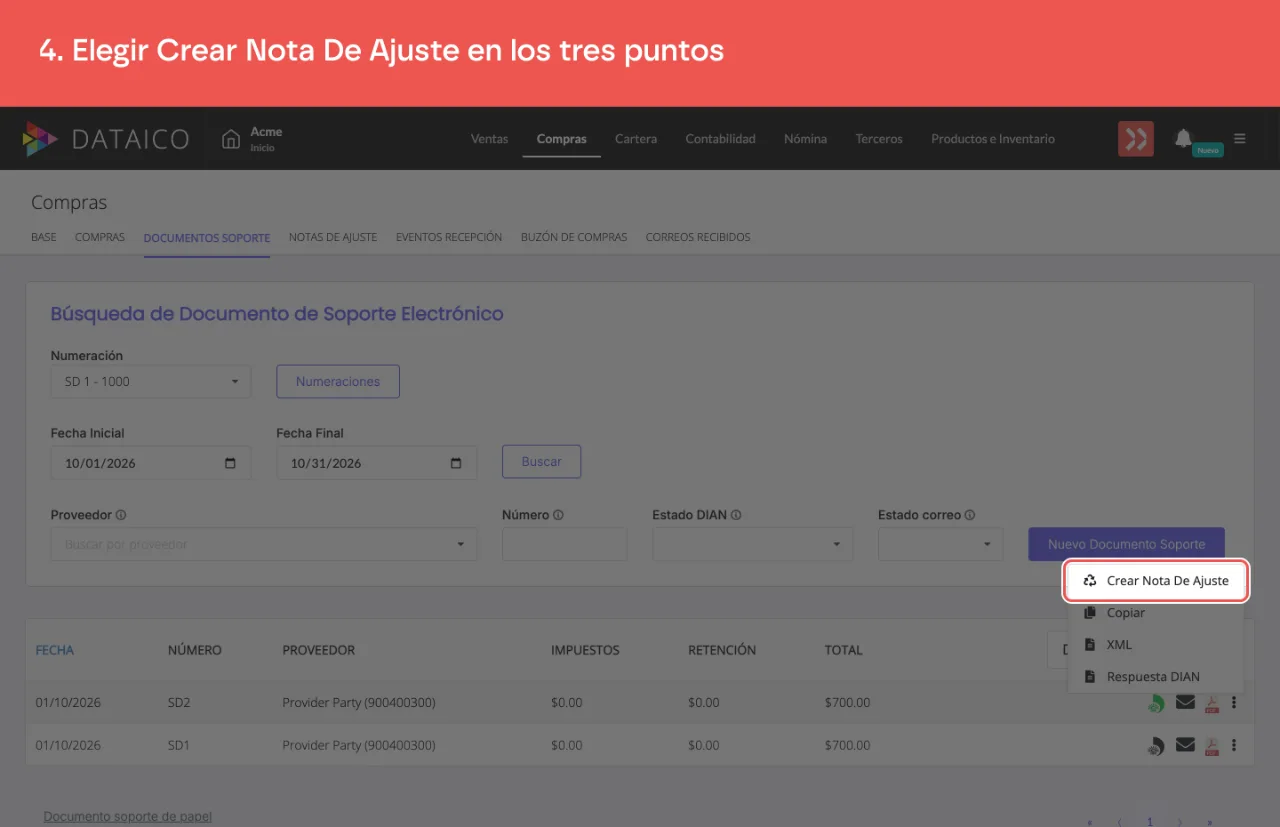Click Nuevo Documento Soporte button

[1126, 544]
